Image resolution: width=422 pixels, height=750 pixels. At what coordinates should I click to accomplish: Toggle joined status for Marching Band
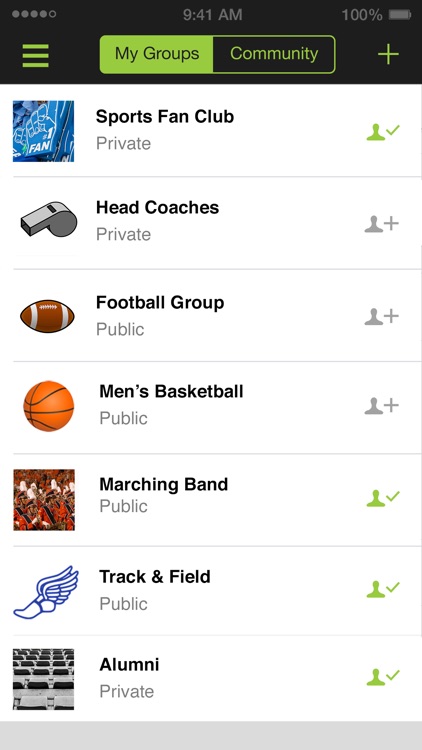(x=383, y=498)
